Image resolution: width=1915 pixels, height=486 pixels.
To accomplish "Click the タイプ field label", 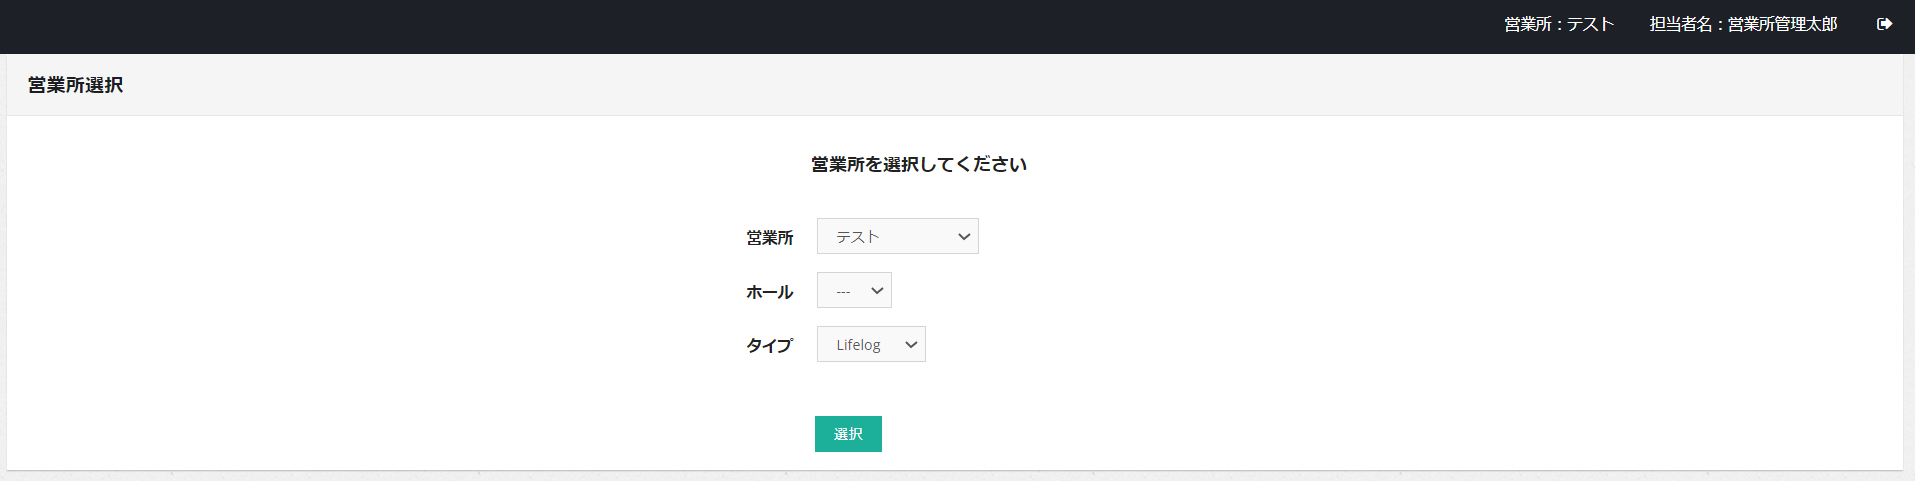I will pos(769,346).
